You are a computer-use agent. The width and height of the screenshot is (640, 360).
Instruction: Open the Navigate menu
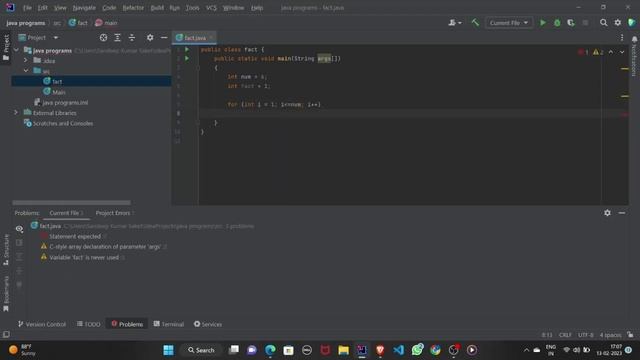pyautogui.click(x=84, y=8)
